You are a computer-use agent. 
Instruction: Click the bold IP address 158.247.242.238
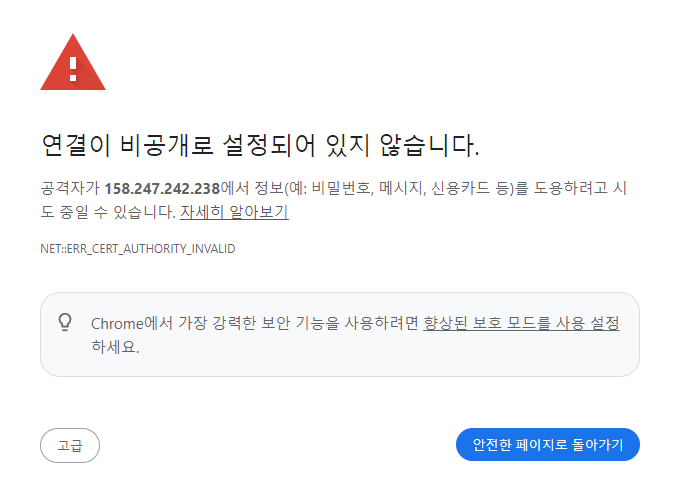click(162, 189)
